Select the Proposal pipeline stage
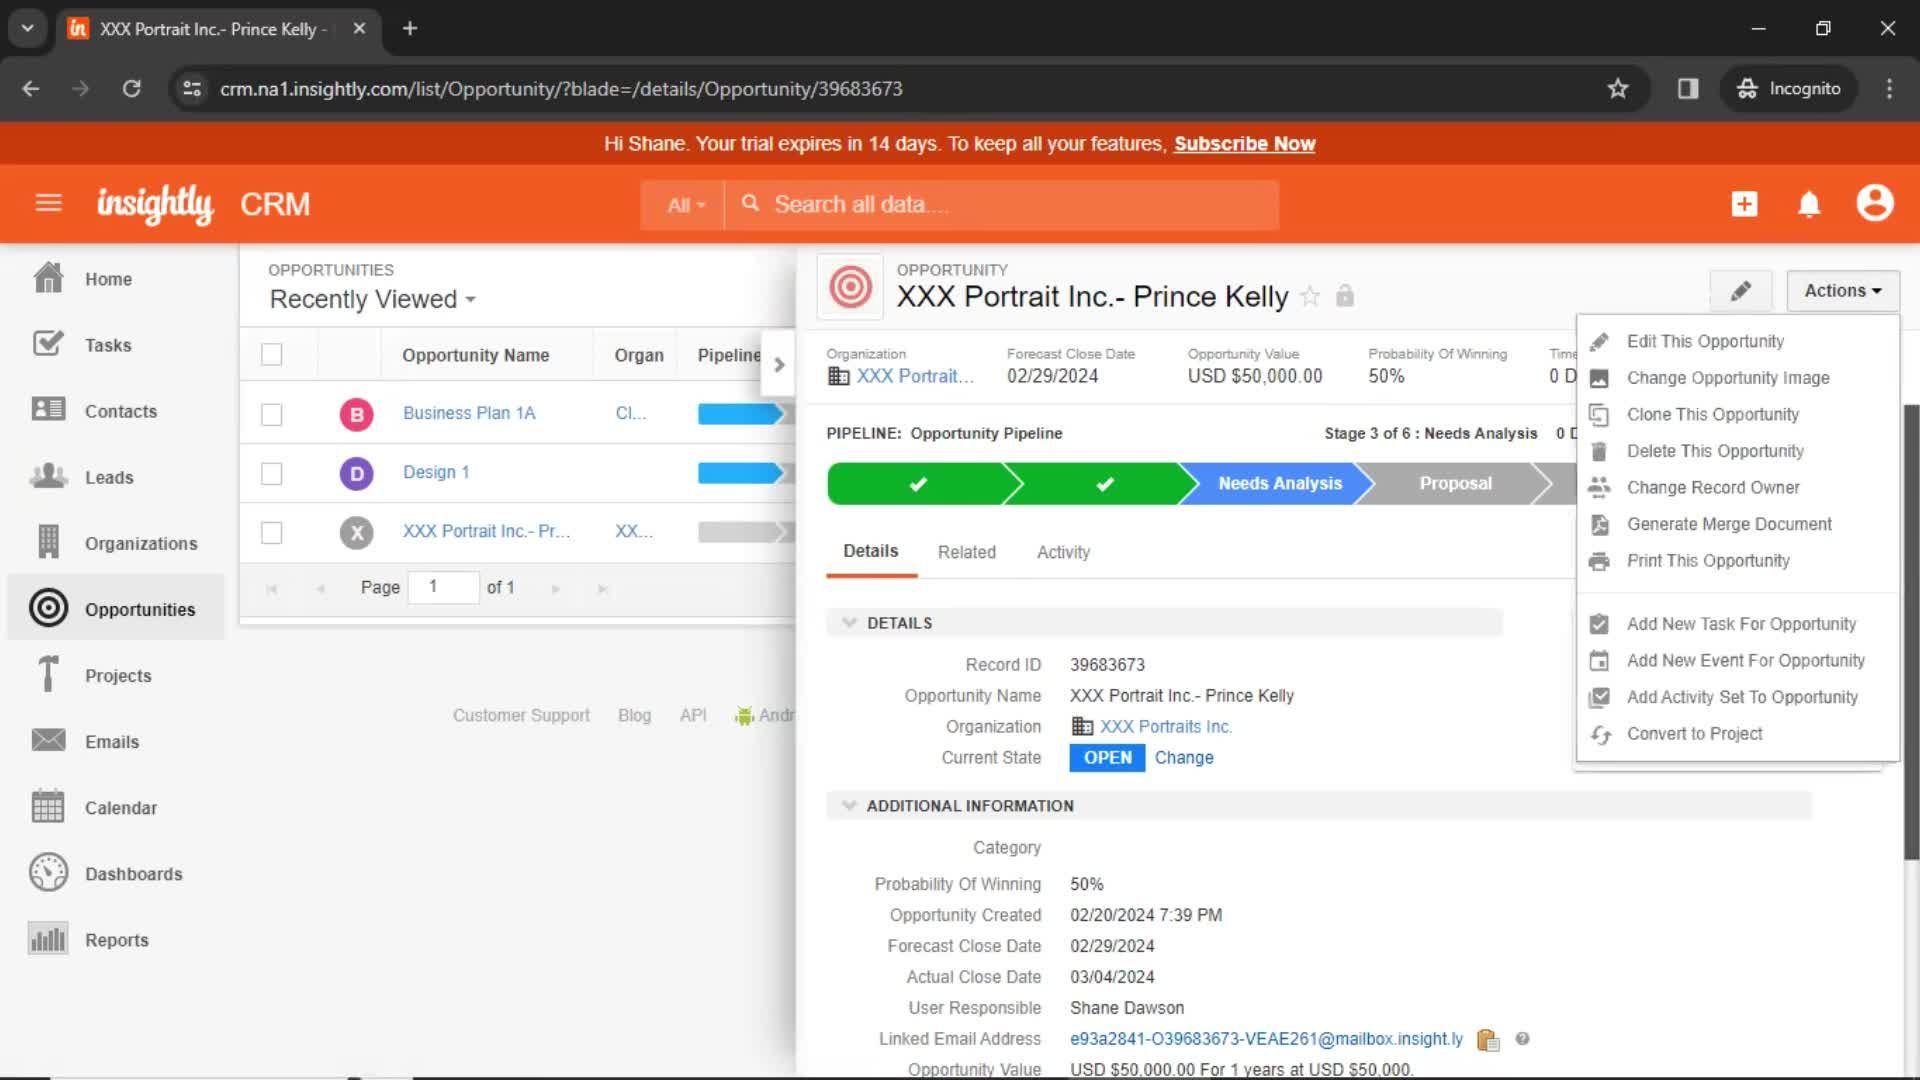The image size is (1920, 1080). click(1455, 484)
